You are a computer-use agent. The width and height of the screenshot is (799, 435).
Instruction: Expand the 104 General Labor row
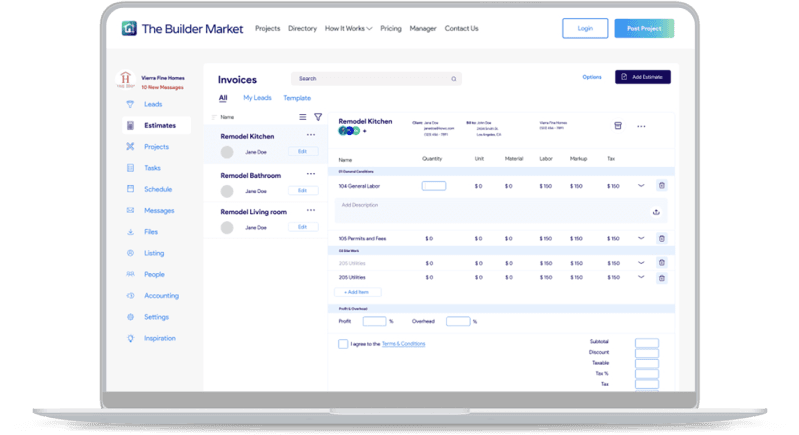pyautogui.click(x=641, y=186)
